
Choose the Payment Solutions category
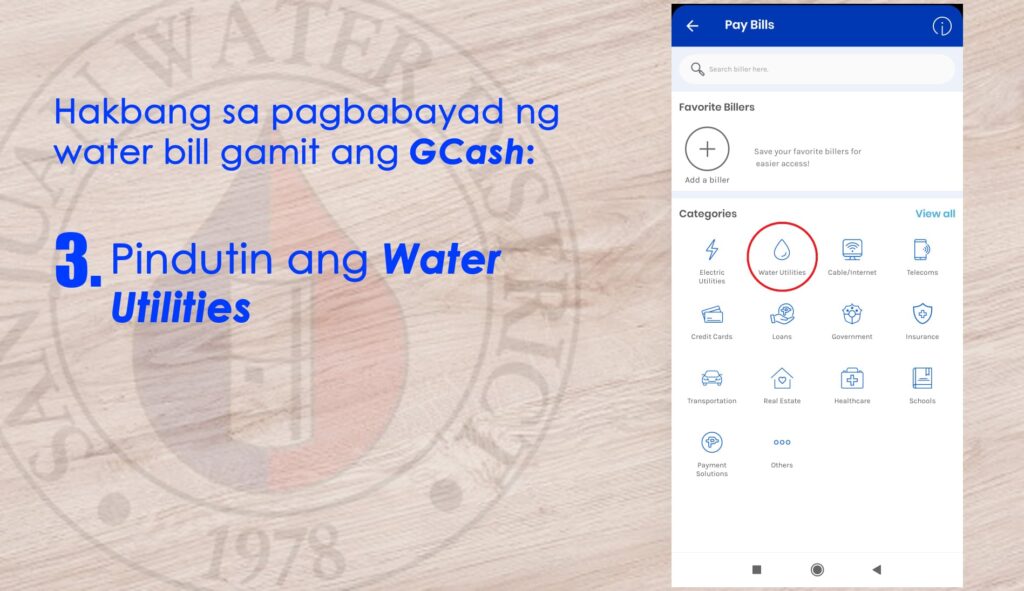coord(712,454)
